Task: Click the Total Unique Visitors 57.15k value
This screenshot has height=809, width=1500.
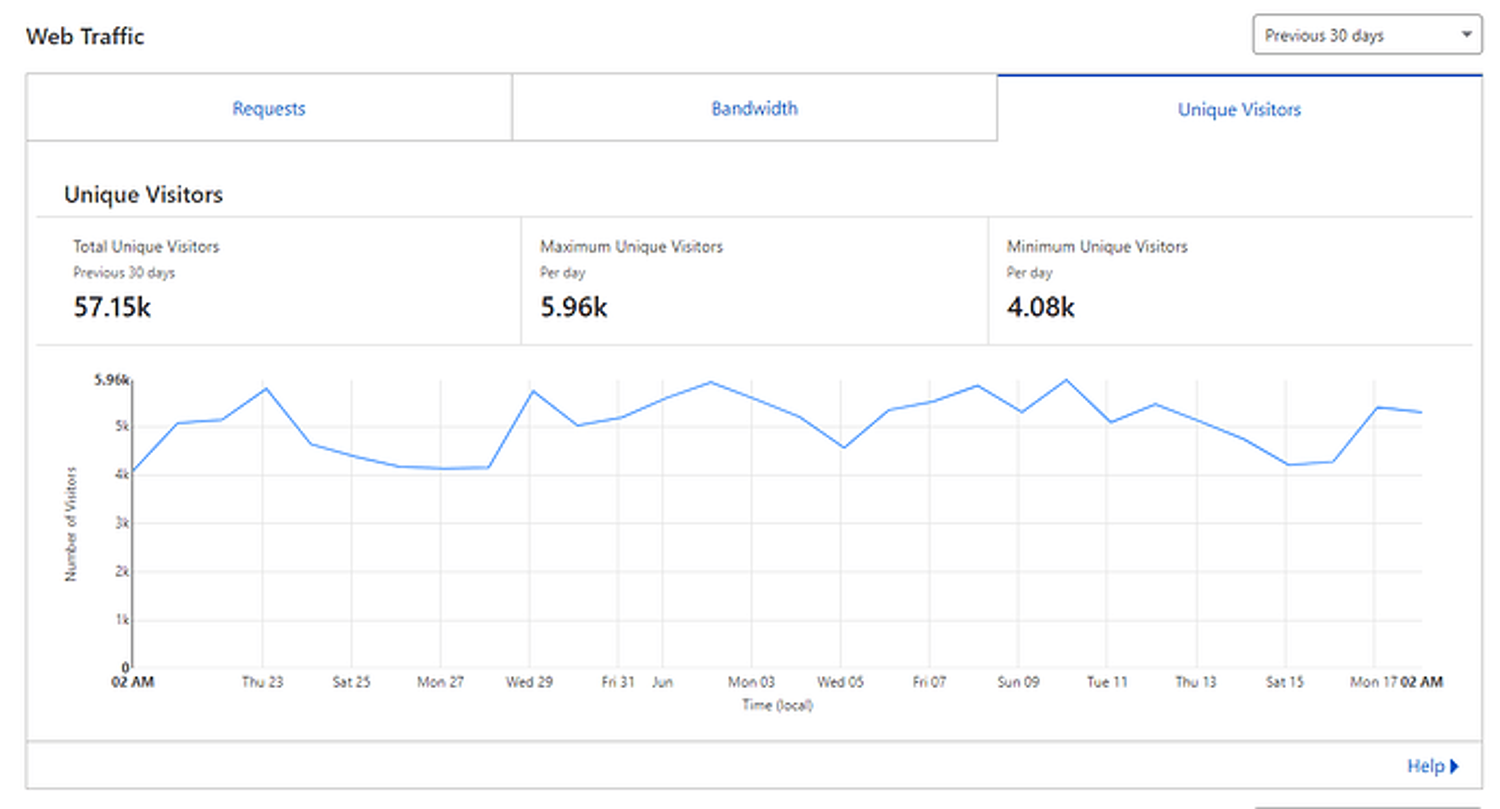Action: pyautogui.click(x=112, y=307)
